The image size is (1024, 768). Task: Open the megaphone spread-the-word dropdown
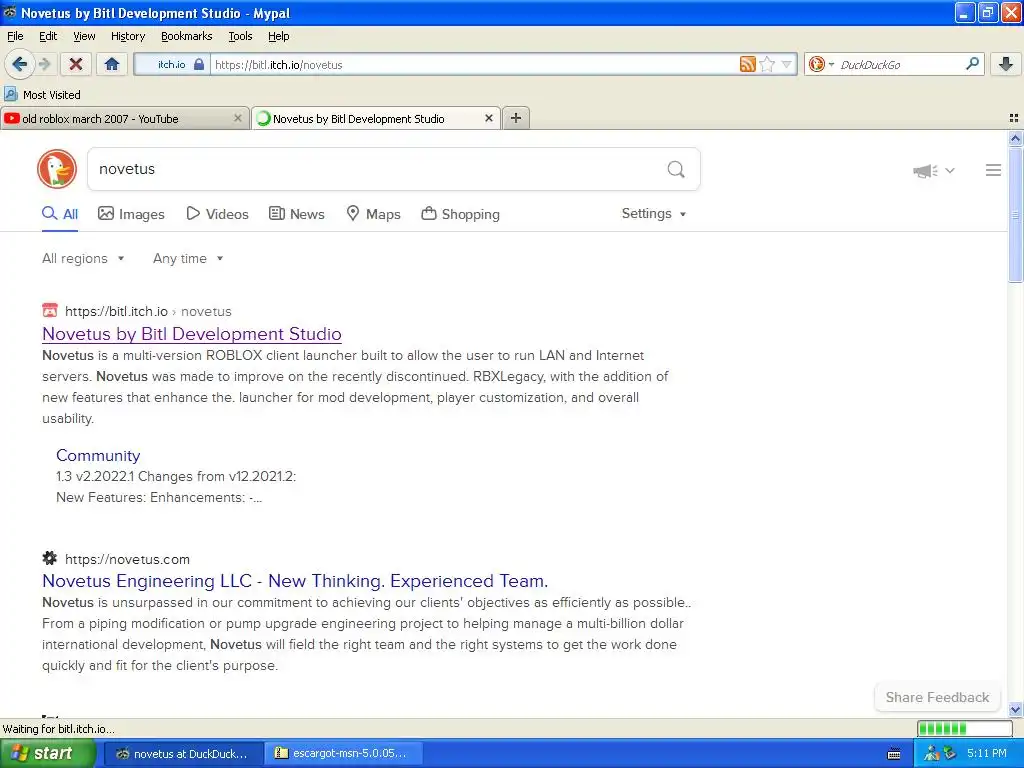click(x=934, y=170)
